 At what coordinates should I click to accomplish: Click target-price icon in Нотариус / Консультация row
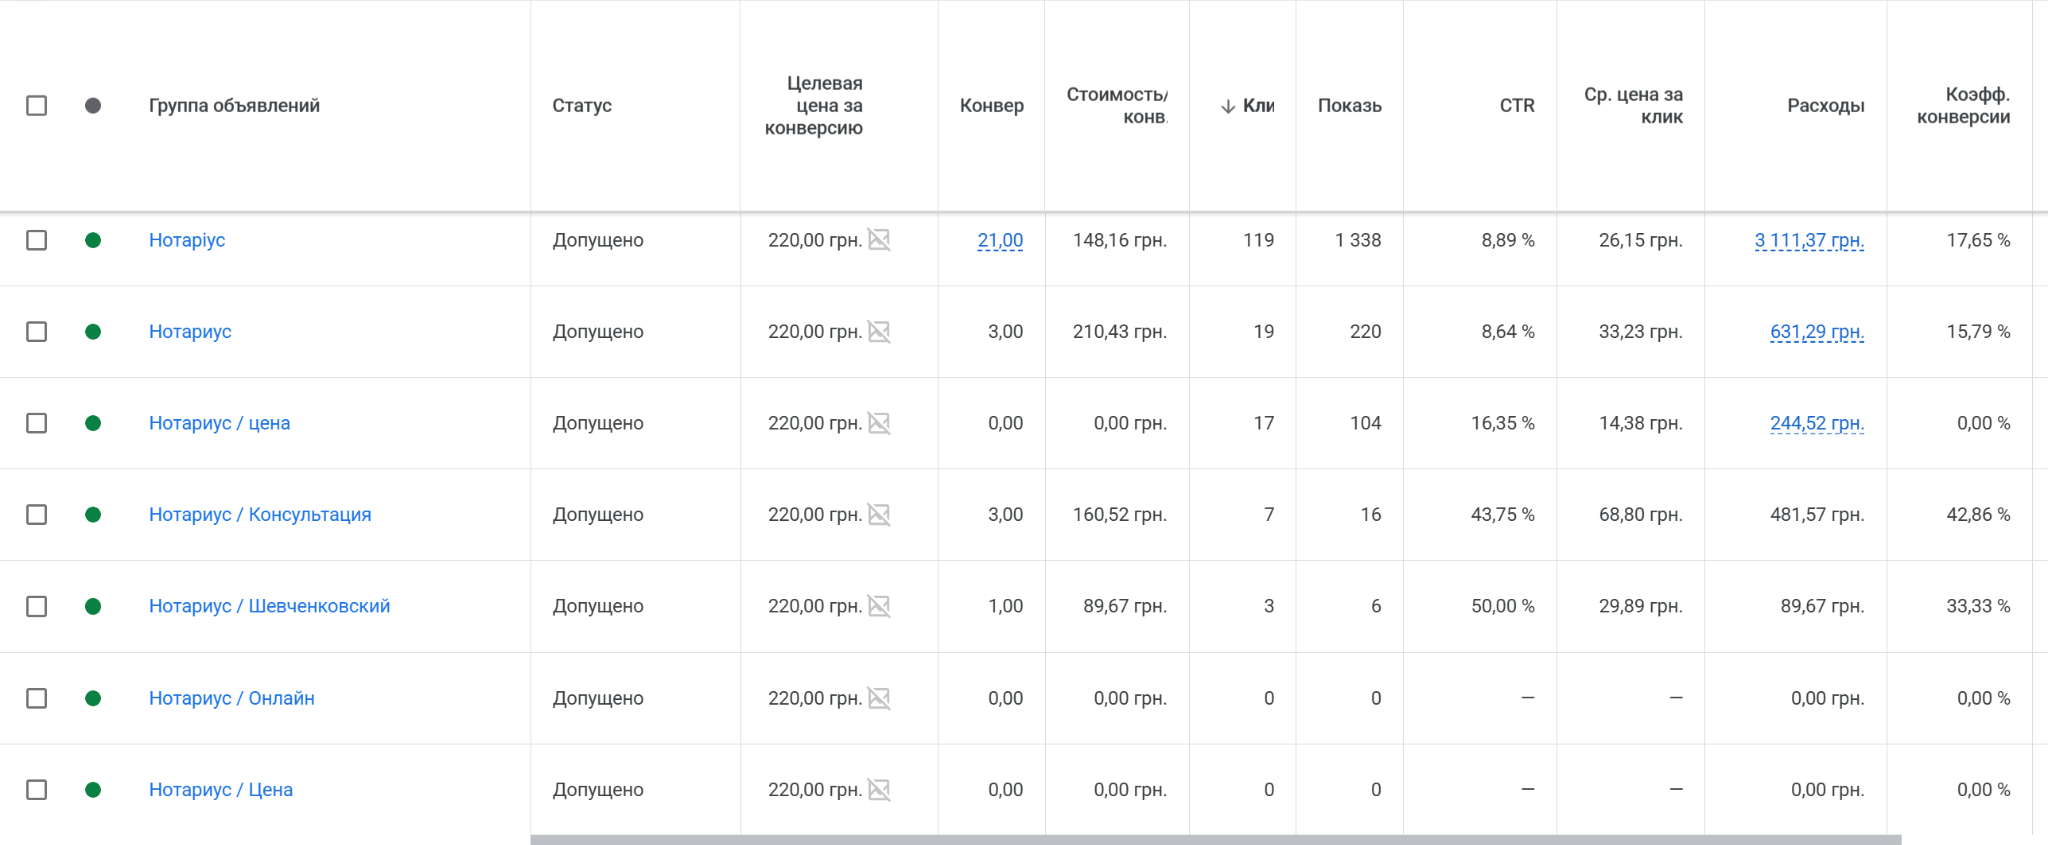pos(879,515)
